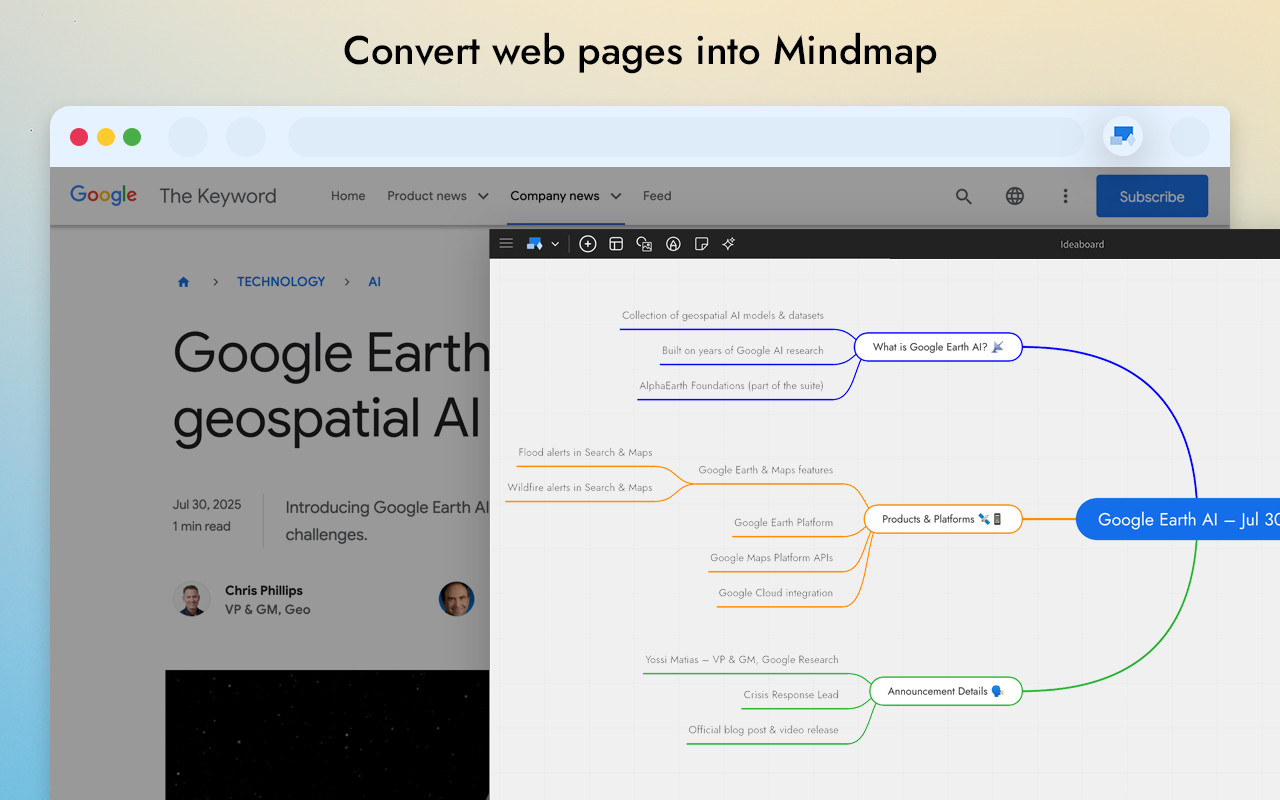Click The Keyword site title
The width and height of the screenshot is (1280, 800).
click(218, 196)
